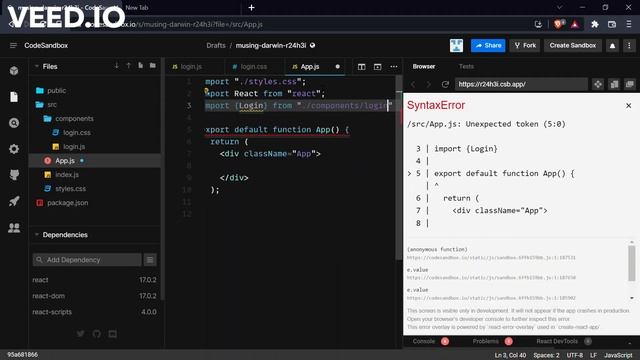This screenshot has width=640, height=360.
Task: Click the error stack trace scrollbar
Action: pyautogui.click(x=632, y=264)
